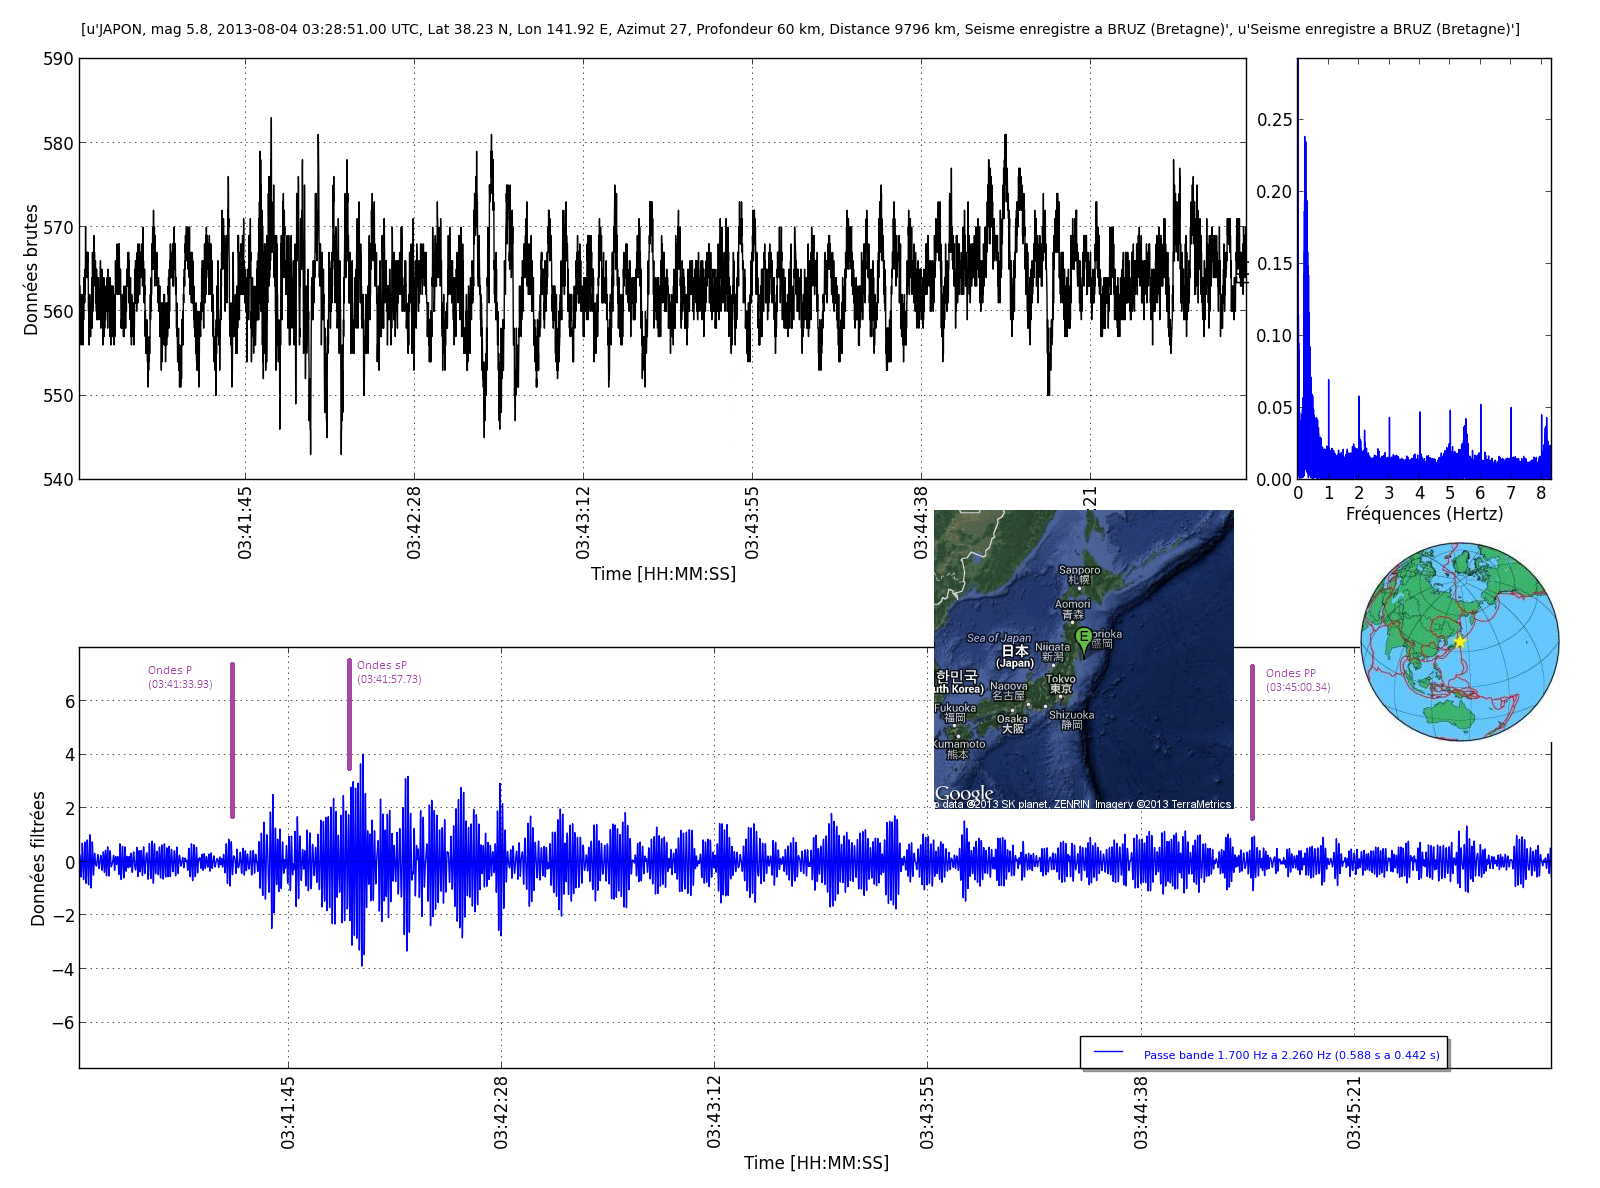Click the yellow star on the globe
This screenshot has height=1188, width=1600.
tap(1459, 641)
